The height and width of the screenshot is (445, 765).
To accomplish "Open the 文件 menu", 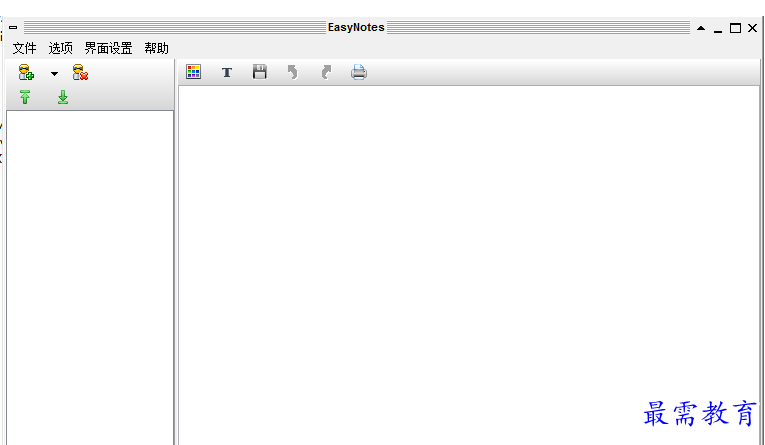I will (24, 48).
